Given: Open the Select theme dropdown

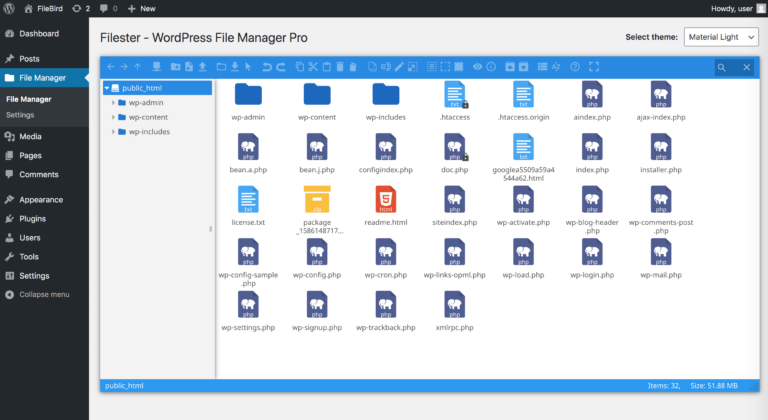Looking at the screenshot, I should [x=721, y=37].
